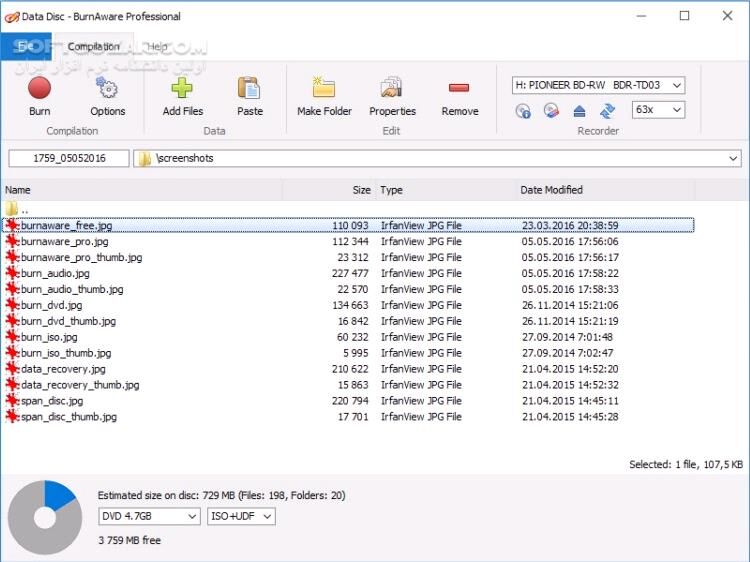Image resolution: width=750 pixels, height=562 pixels.
Task: Show disc info in Recorder group
Action: pyautogui.click(x=523, y=111)
